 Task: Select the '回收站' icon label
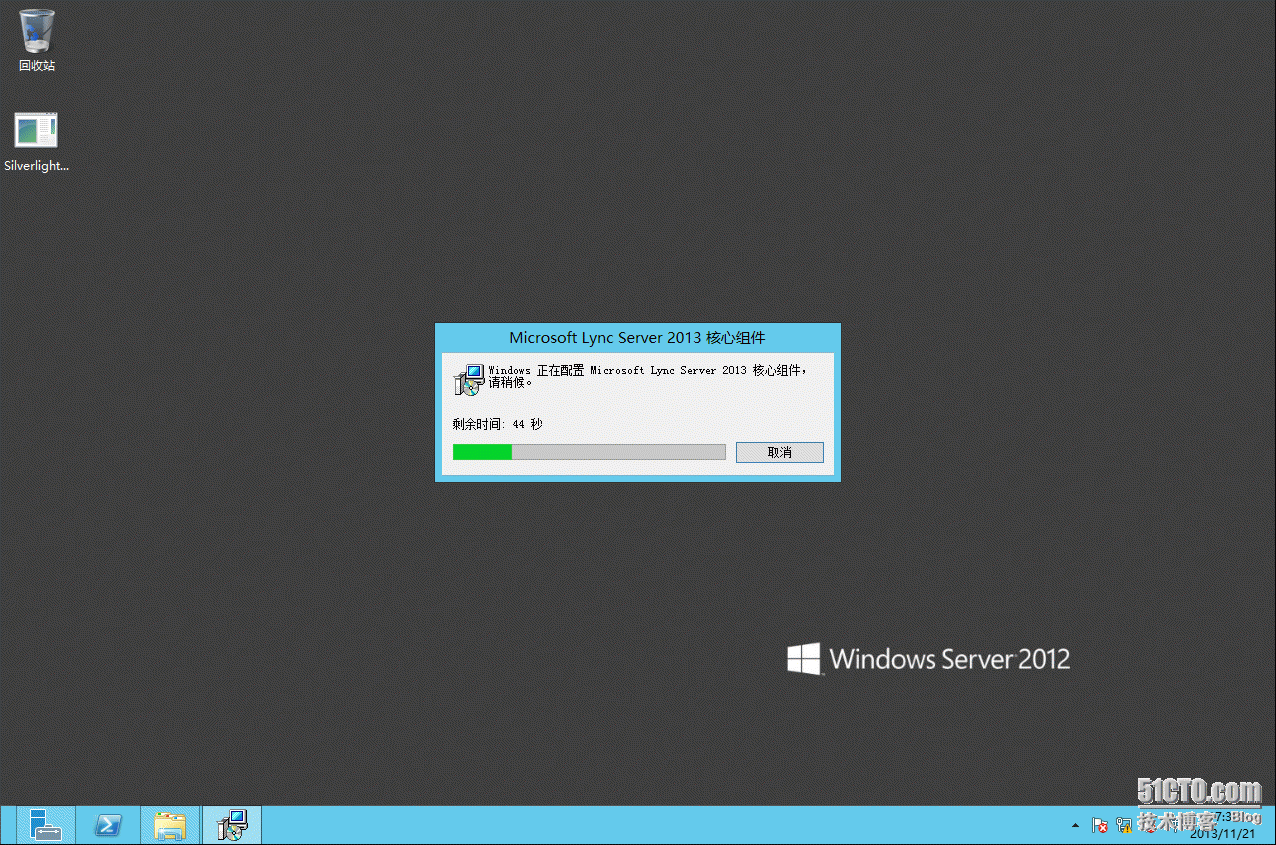pos(37,66)
